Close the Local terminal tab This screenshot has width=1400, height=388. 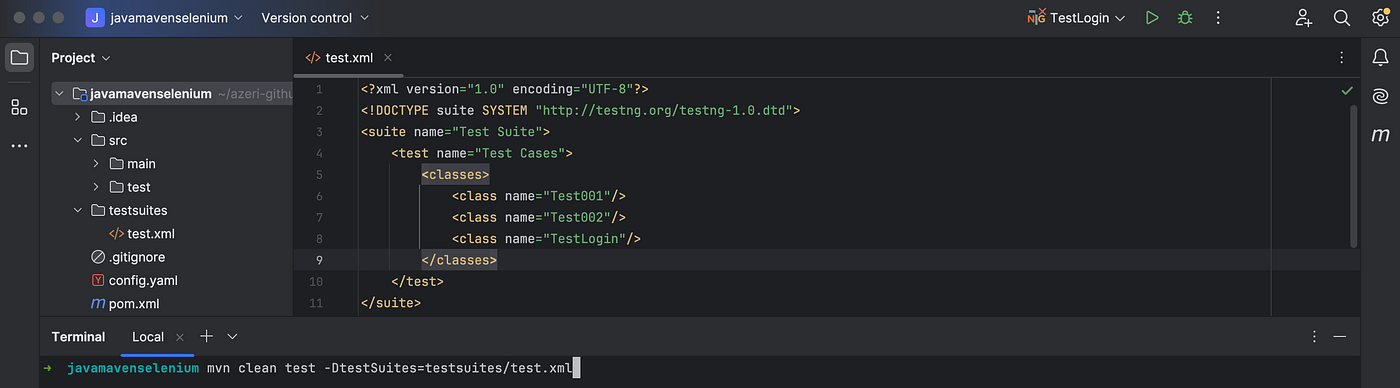click(180, 337)
